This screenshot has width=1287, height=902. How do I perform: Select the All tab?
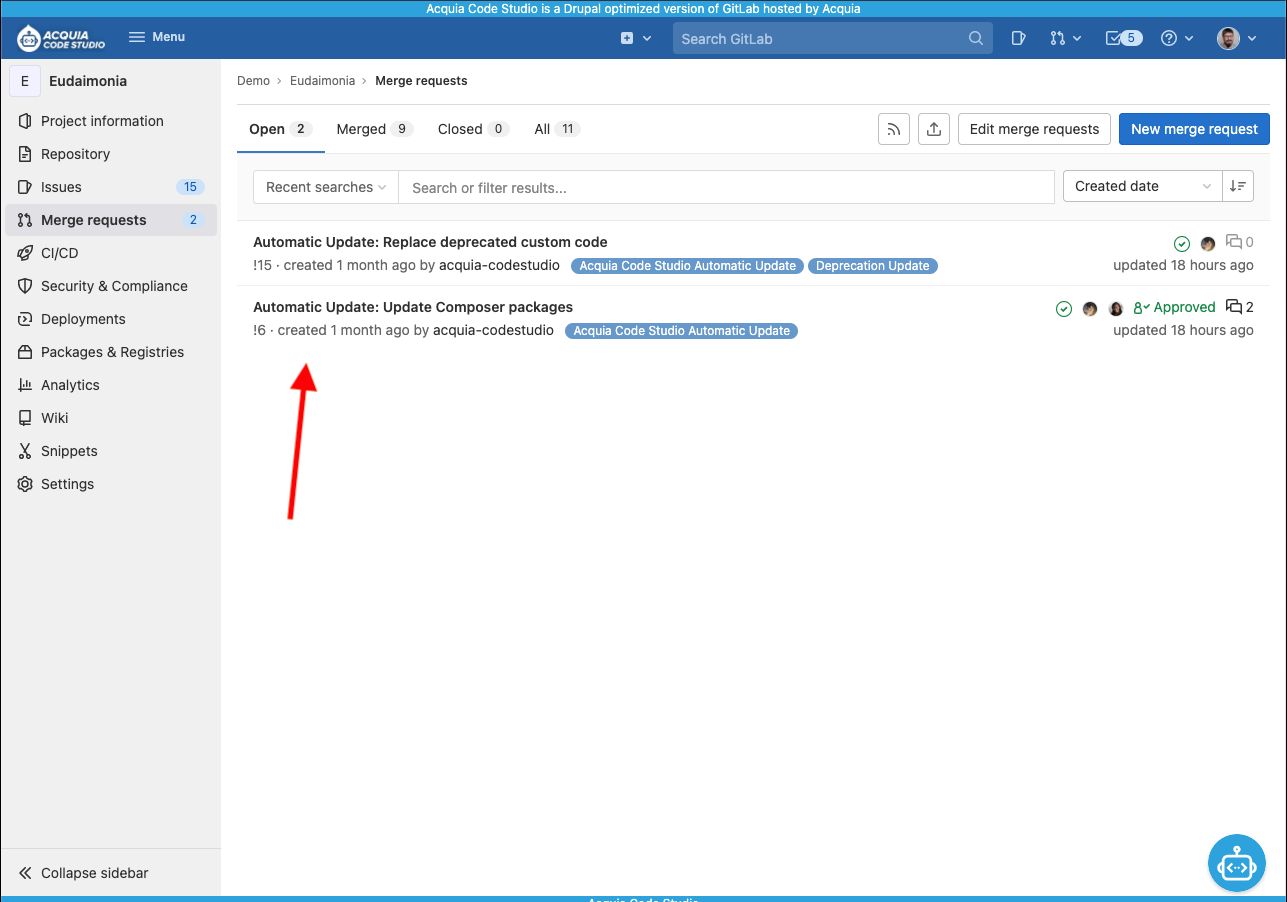tap(557, 129)
